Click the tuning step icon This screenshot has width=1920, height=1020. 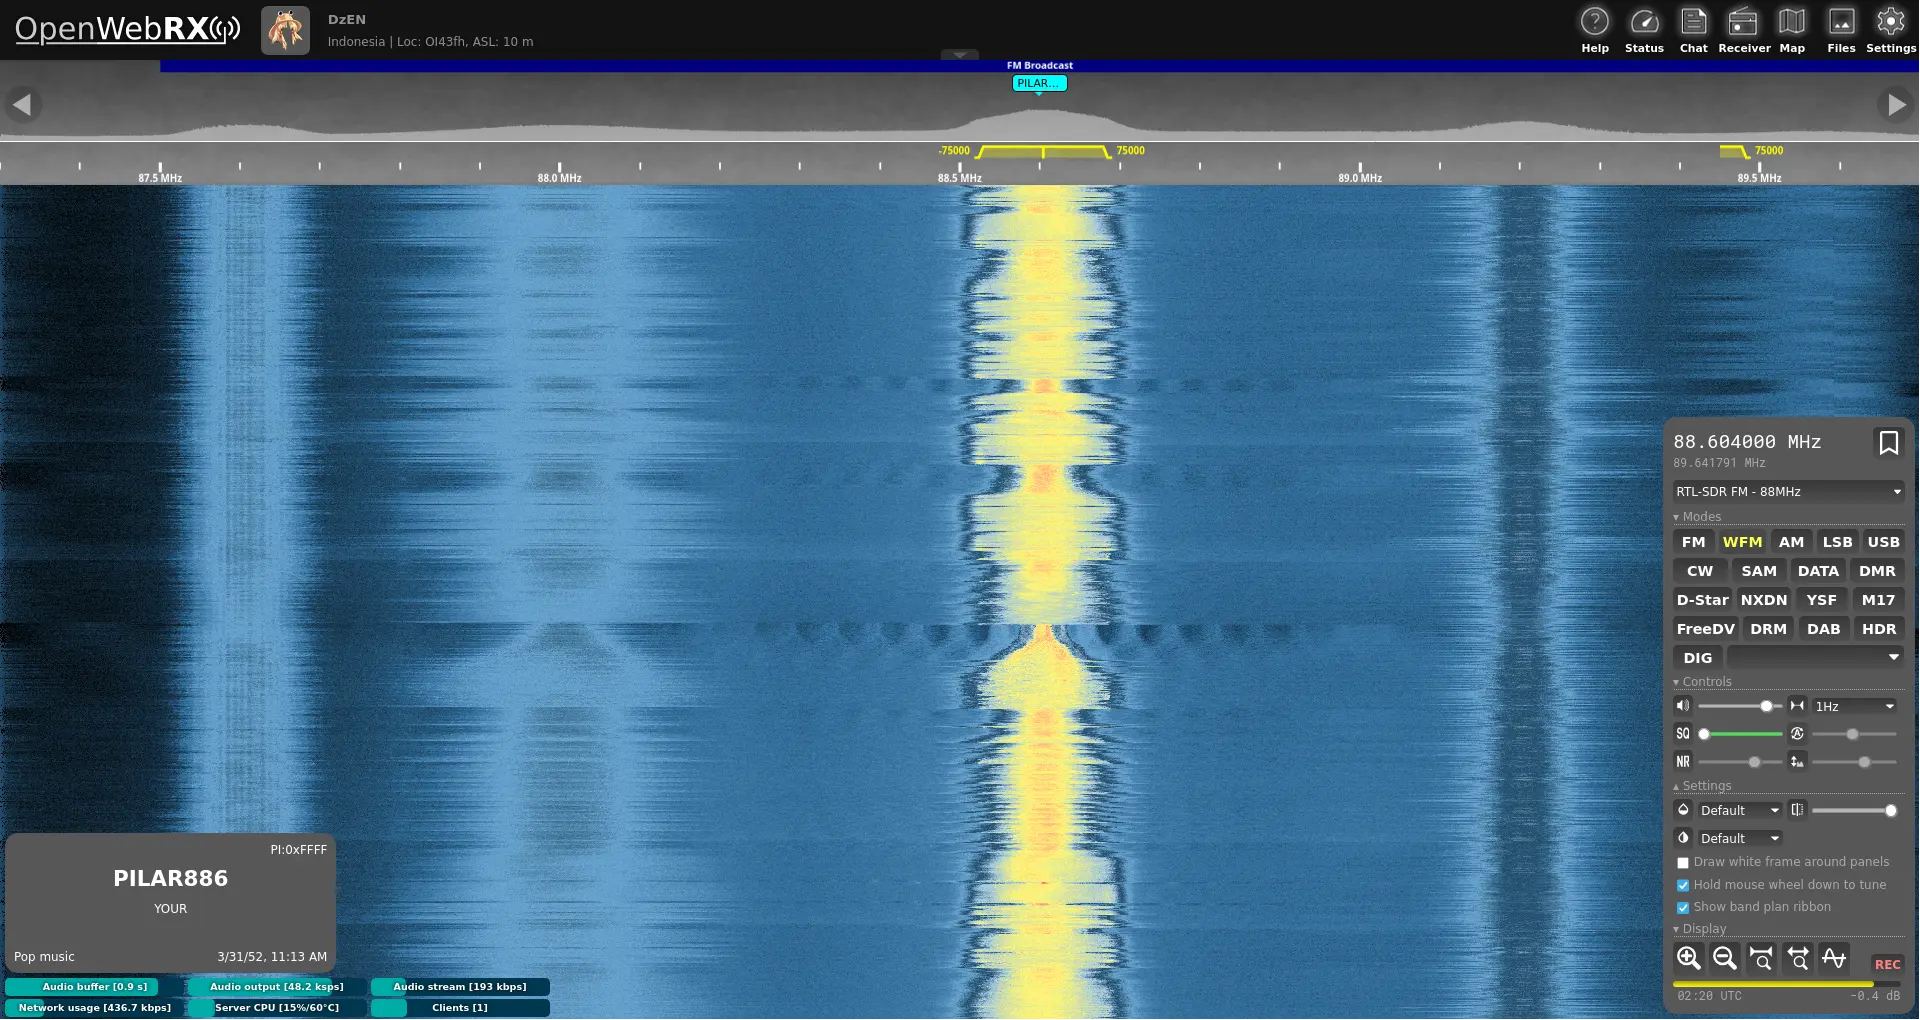(x=1797, y=706)
